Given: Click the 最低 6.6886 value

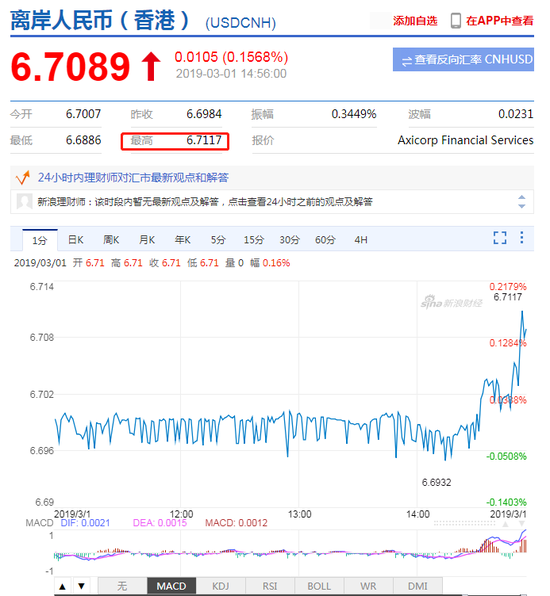Looking at the screenshot, I should coord(83,140).
